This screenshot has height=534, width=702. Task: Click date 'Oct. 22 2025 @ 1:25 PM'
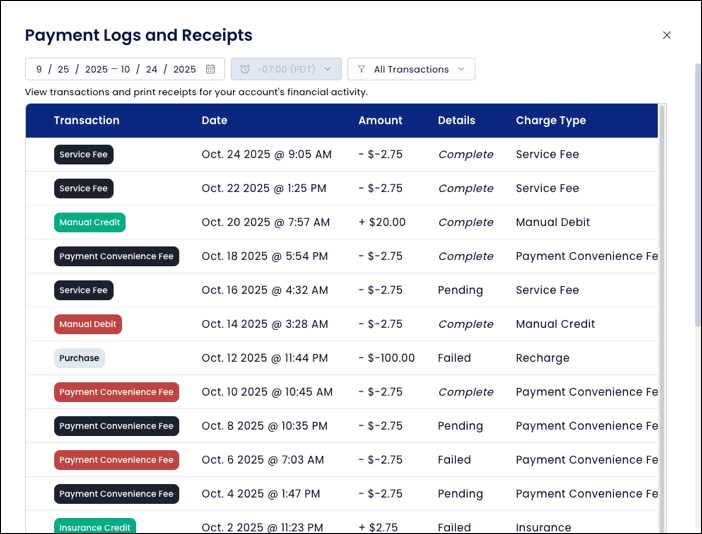(264, 188)
